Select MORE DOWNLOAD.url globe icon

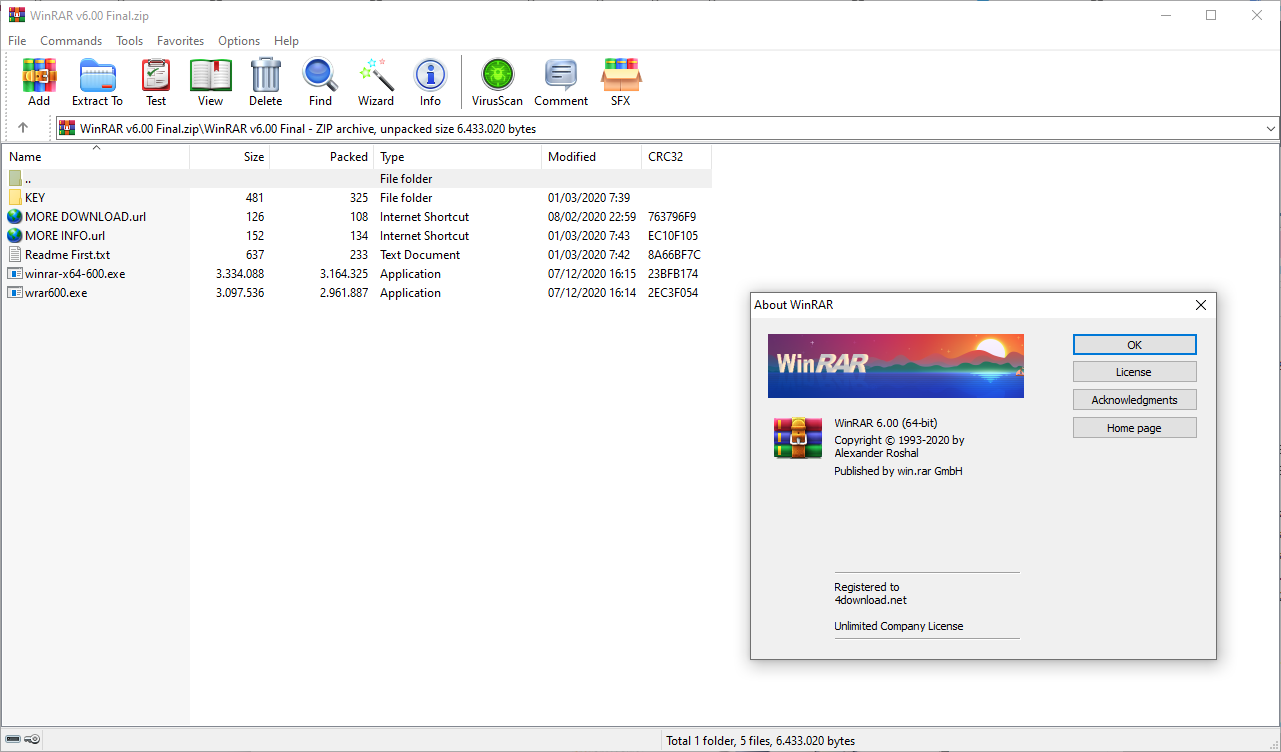point(15,216)
